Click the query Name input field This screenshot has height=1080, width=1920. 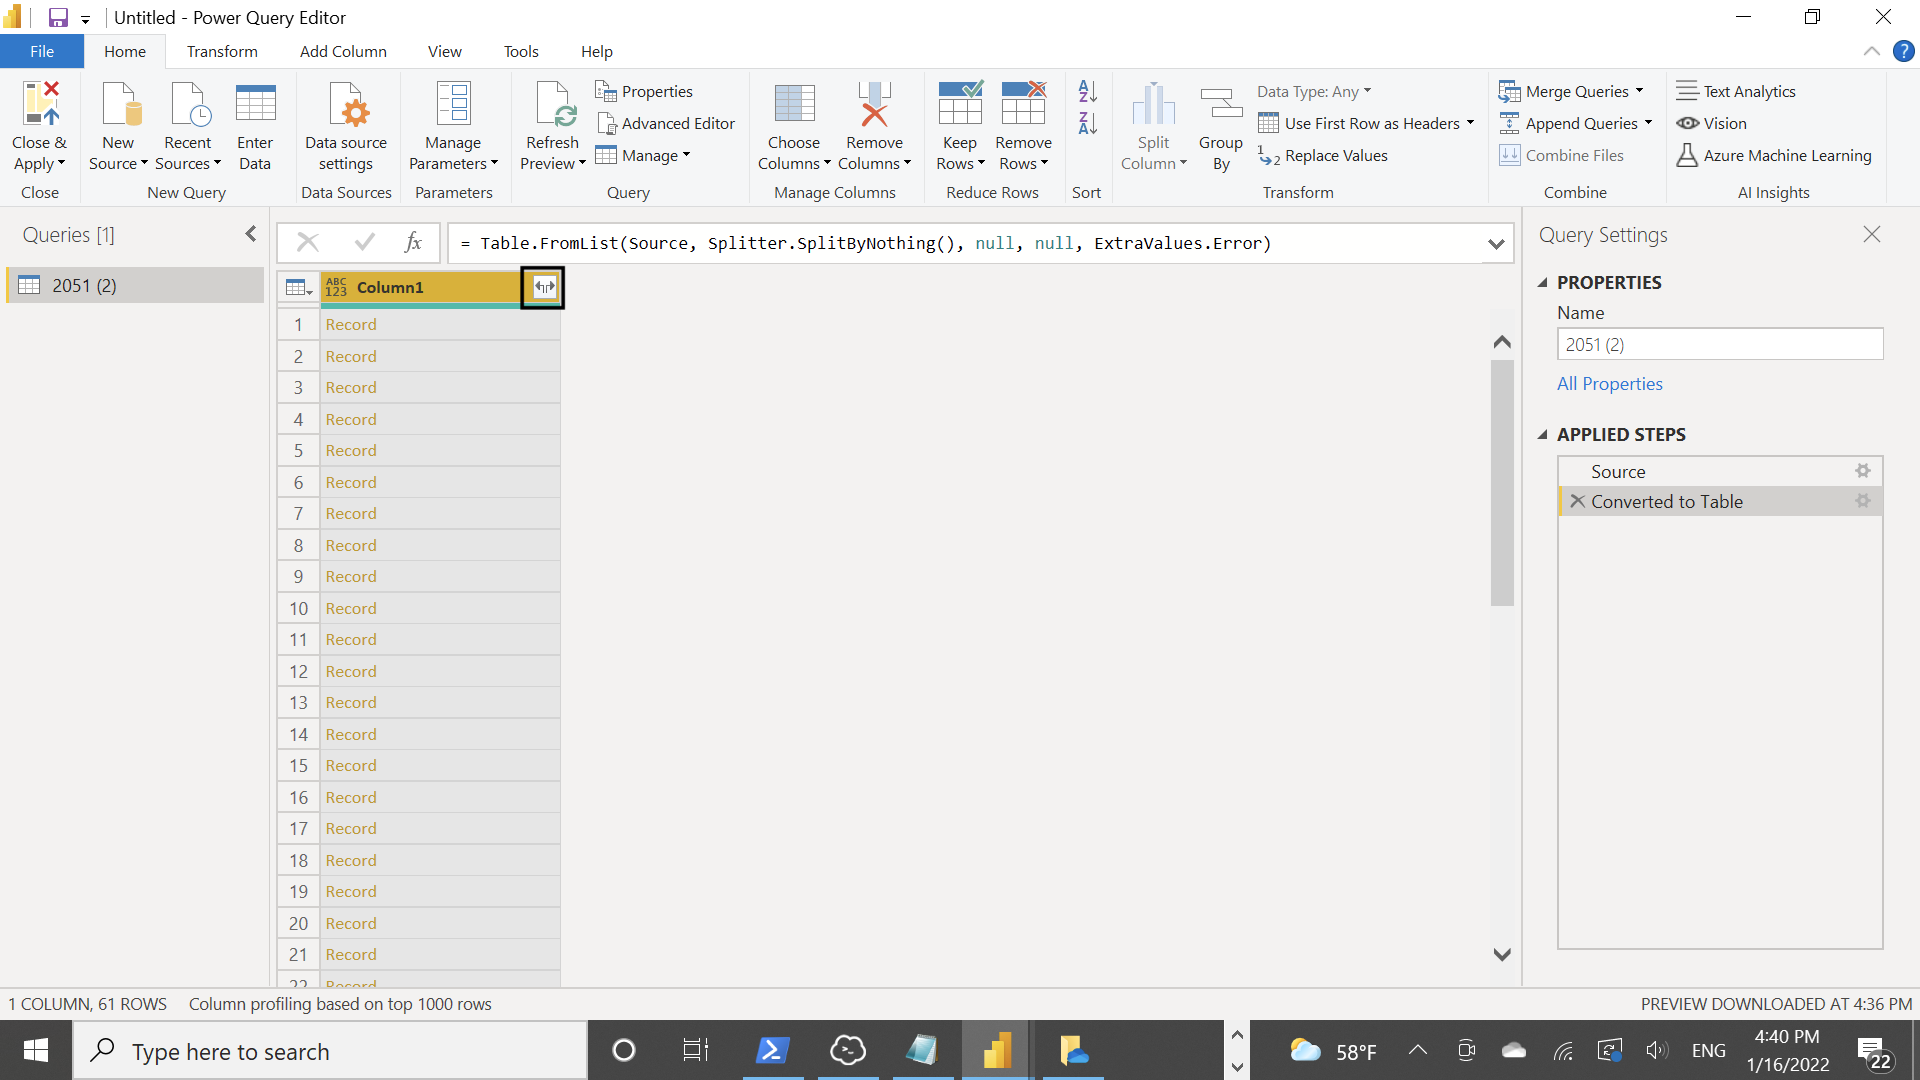tap(1720, 344)
